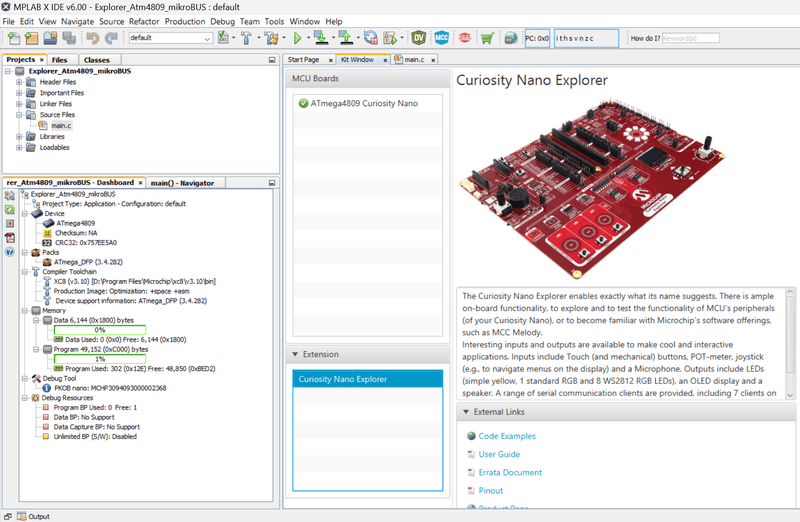This screenshot has width=800, height=522.
Task: Switch to the Files tab
Action: (59, 60)
